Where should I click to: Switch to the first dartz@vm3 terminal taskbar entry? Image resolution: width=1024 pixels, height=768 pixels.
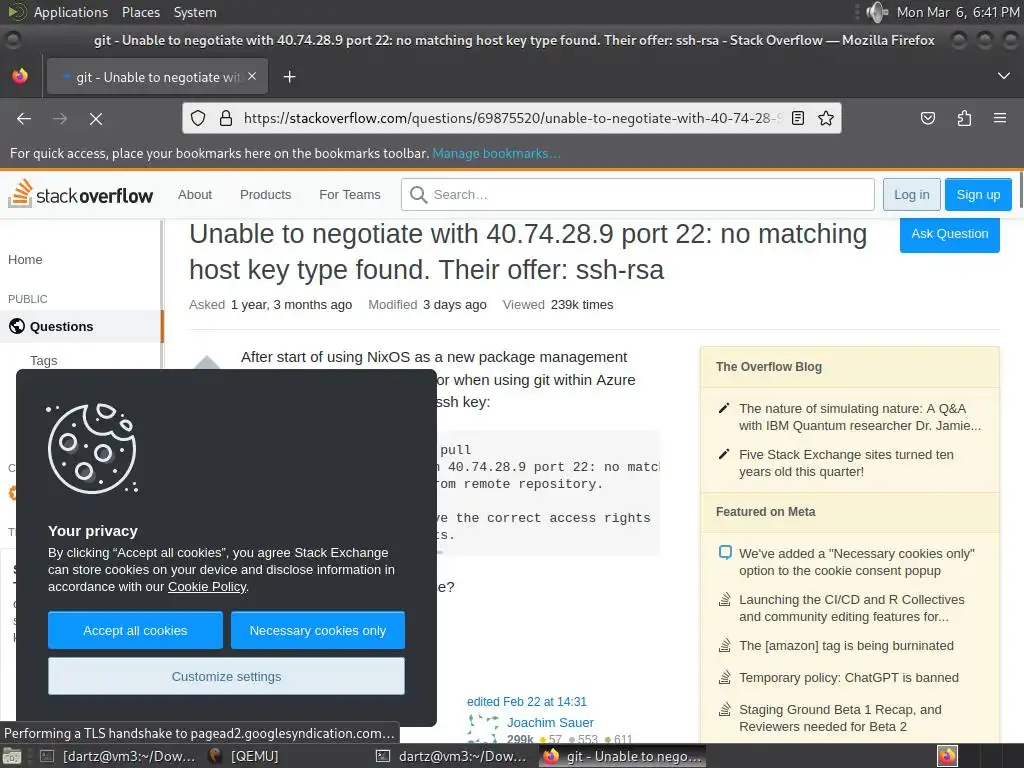(118, 756)
